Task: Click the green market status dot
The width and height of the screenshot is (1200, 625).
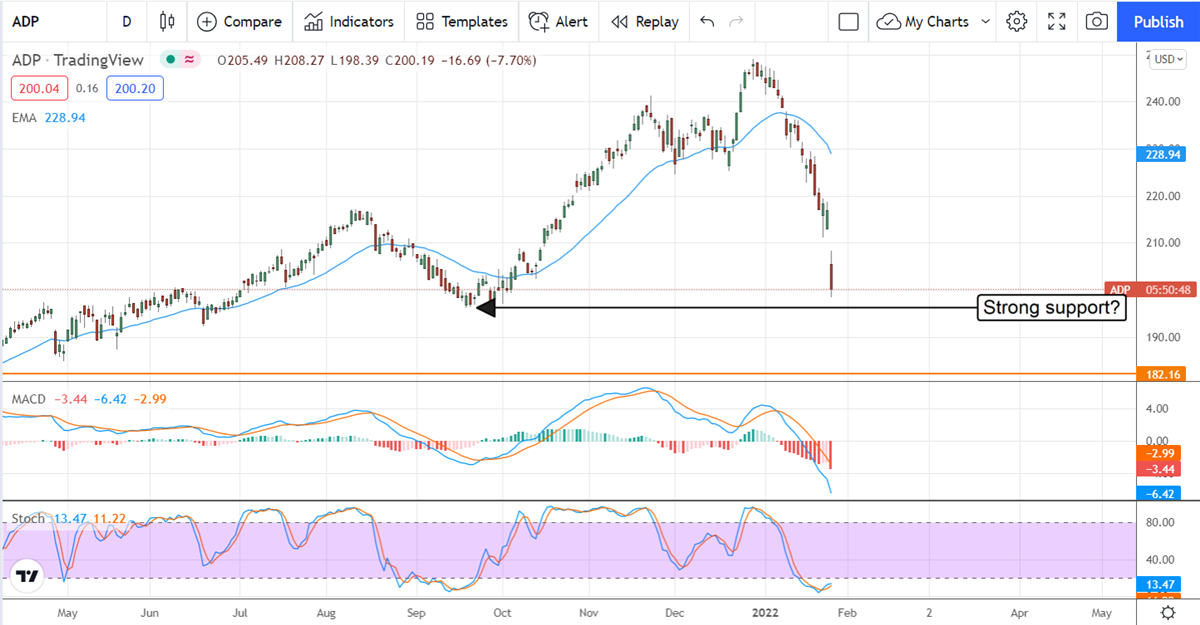Action: coord(171,60)
